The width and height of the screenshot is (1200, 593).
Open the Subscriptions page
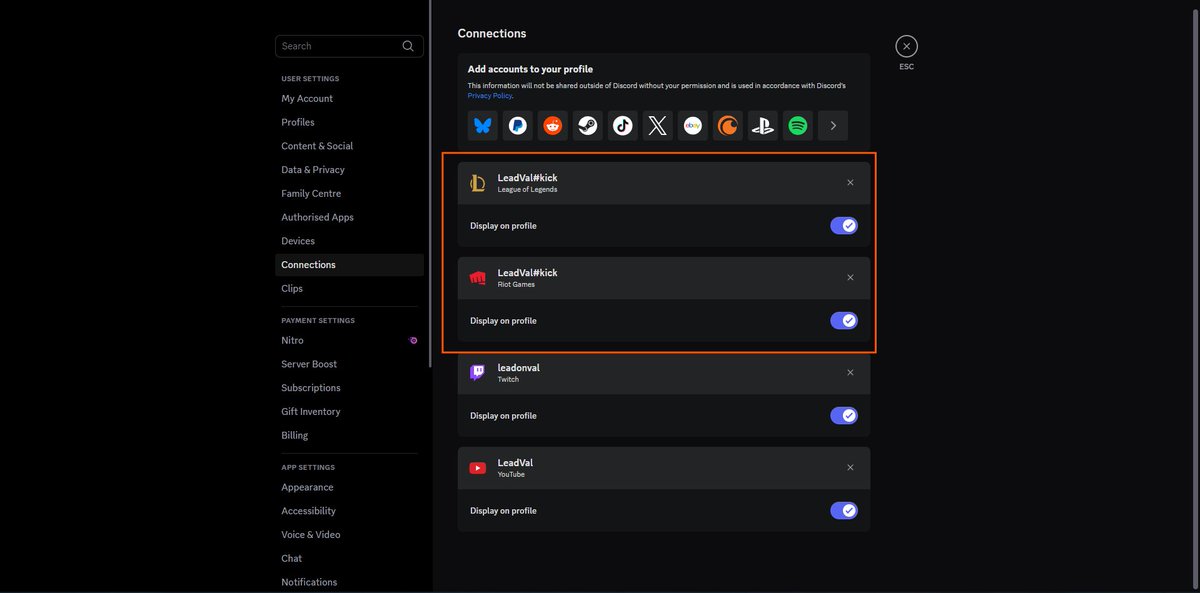(x=349, y=388)
